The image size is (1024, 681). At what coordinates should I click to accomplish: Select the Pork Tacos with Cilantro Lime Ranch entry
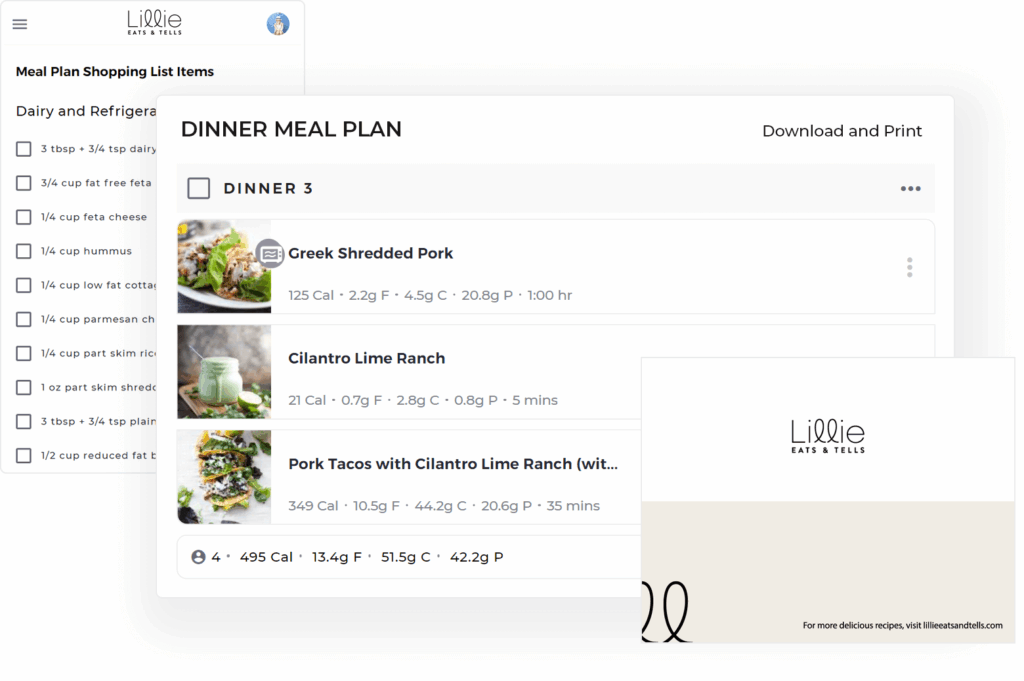coord(452,464)
